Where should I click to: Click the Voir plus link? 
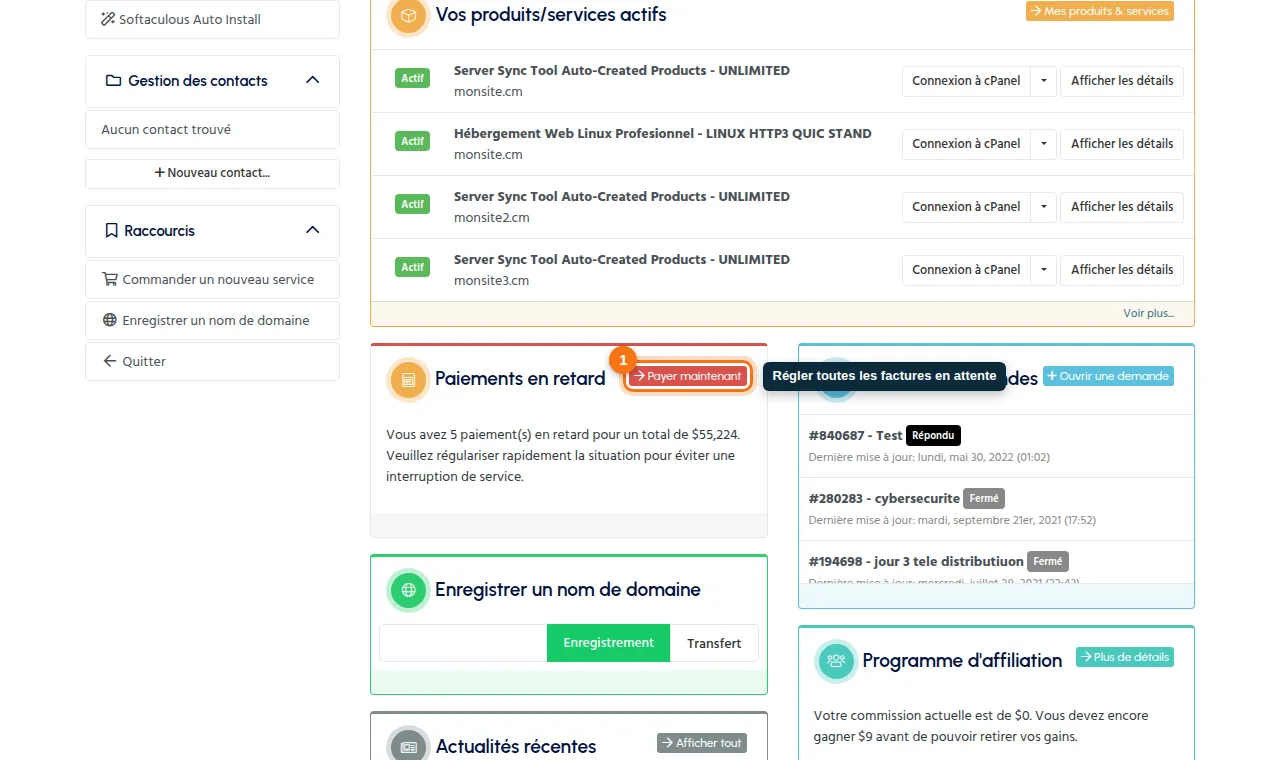(1148, 313)
